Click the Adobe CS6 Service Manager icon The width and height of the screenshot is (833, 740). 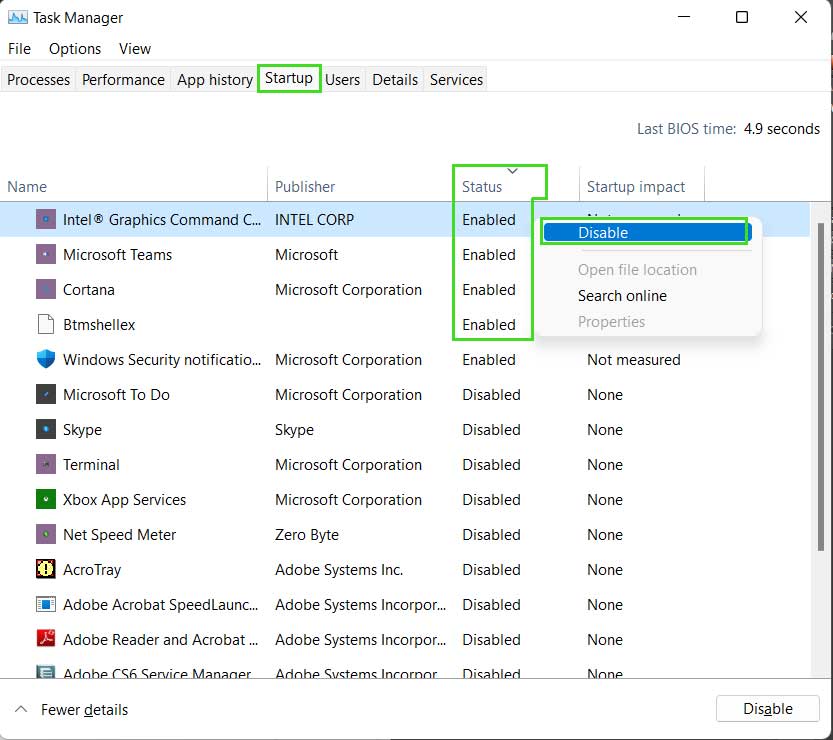46,673
